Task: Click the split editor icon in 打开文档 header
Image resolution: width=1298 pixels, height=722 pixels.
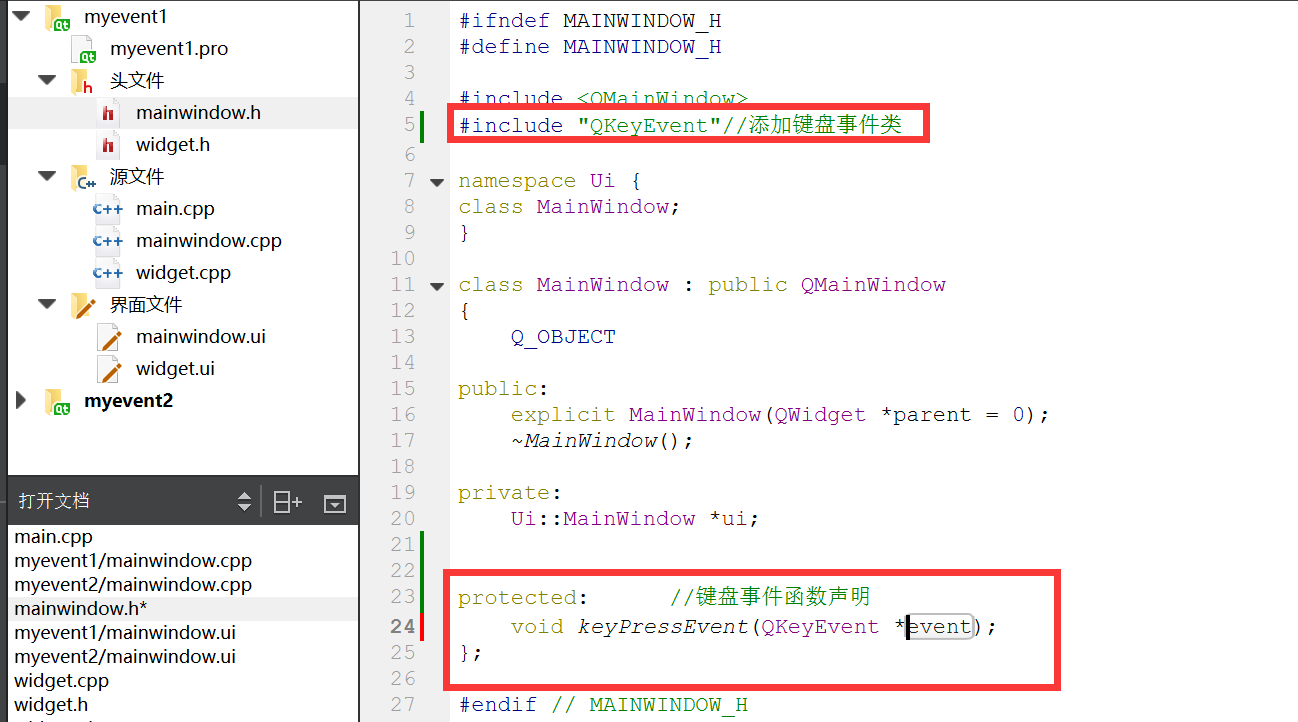Action: pos(287,500)
